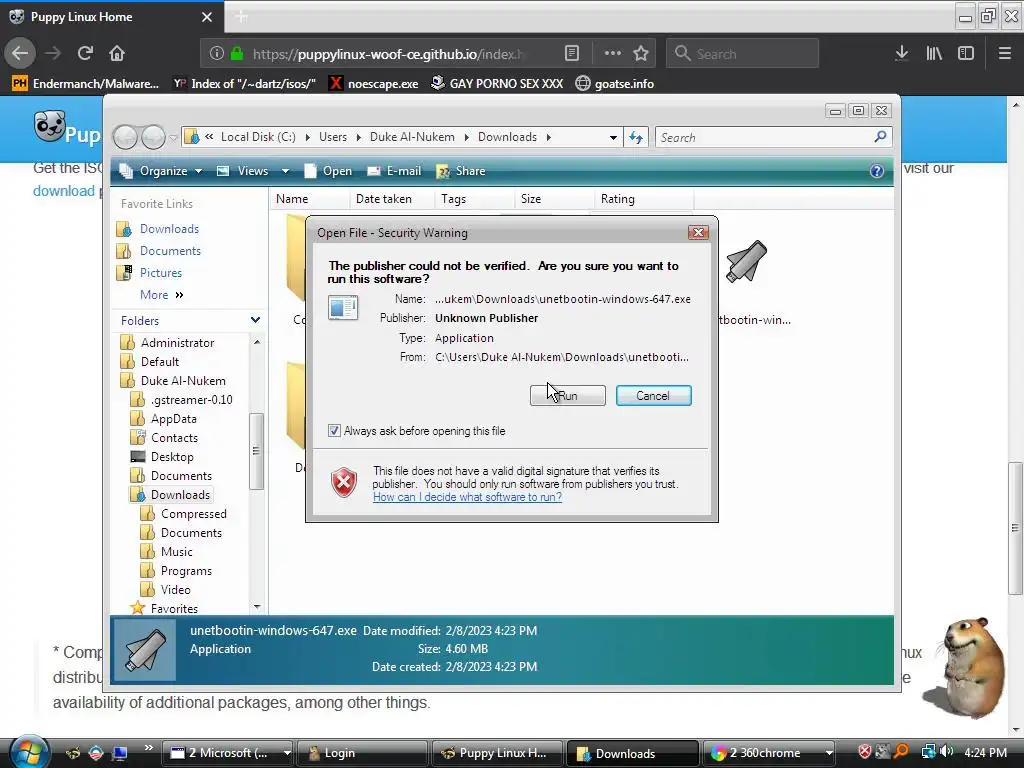The height and width of the screenshot is (768, 1024).
Task: Open Explorer help question-mark icon
Action: tap(877, 171)
